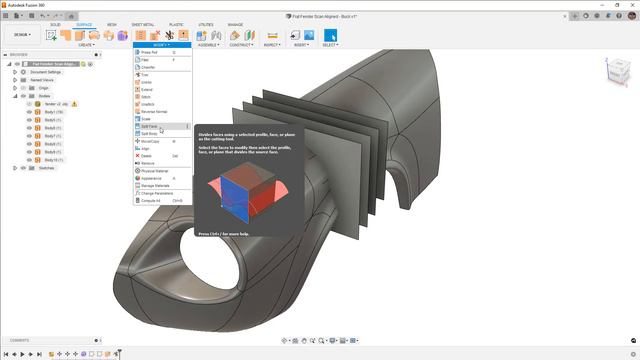Open the Inspect dropdown menu

coord(272,45)
